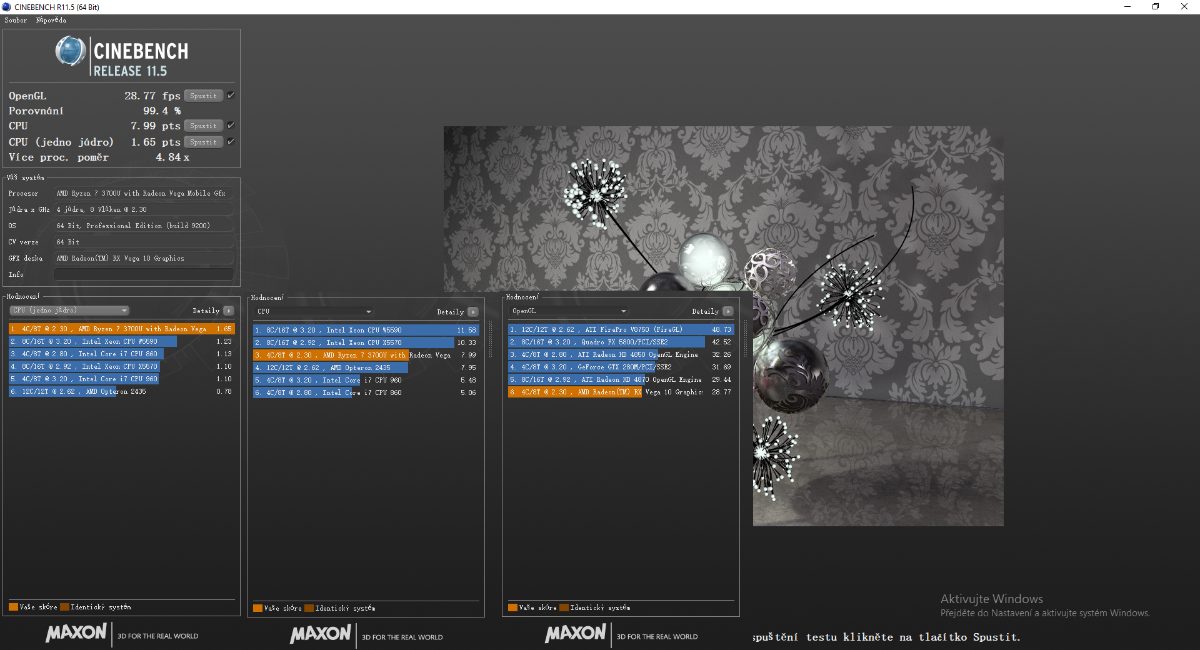
Task: Click the MAXON logo under the CPU panel
Action: tap(321, 634)
